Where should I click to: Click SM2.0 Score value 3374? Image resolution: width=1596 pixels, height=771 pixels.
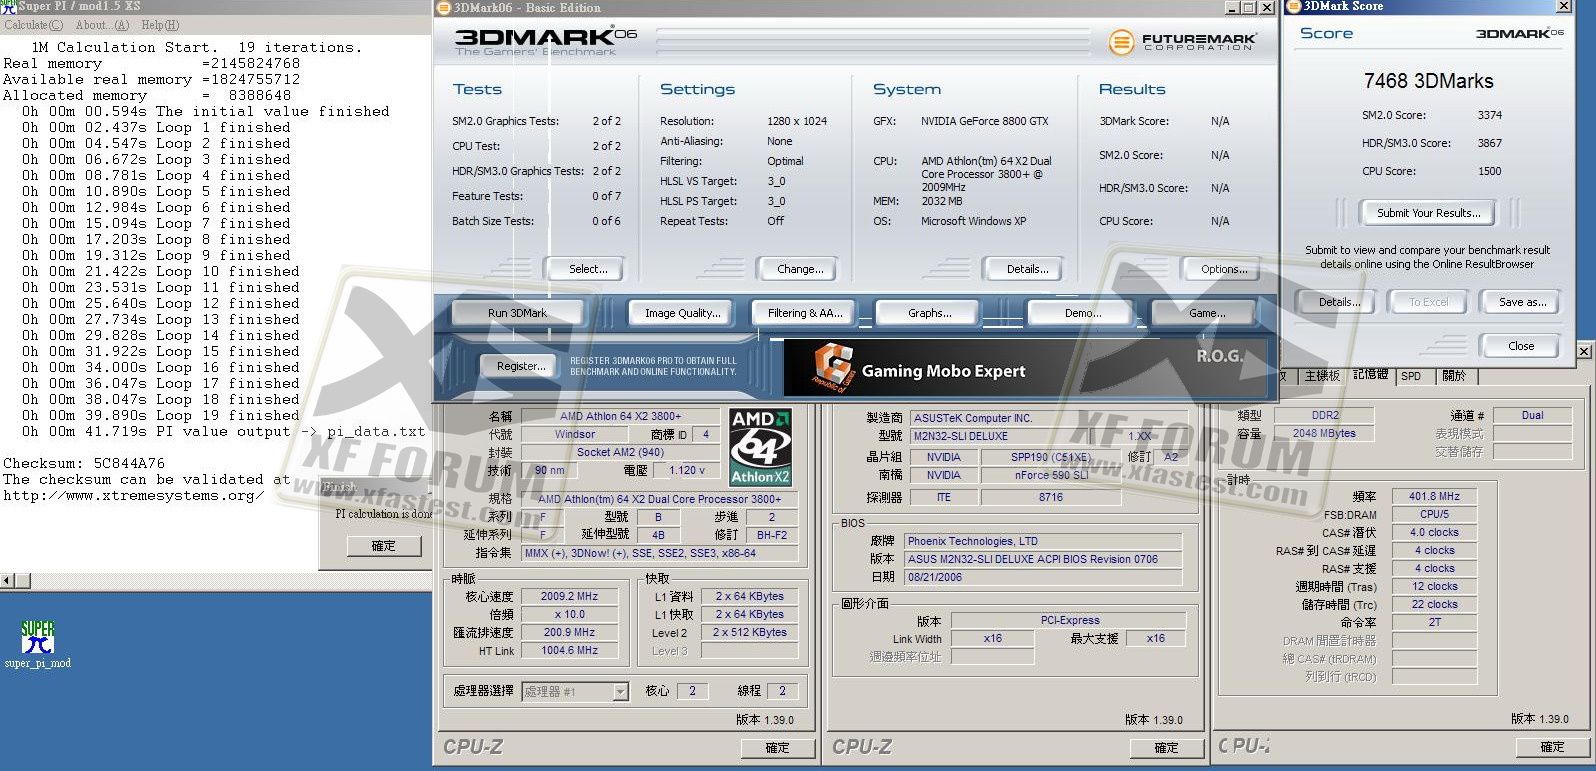pyautogui.click(x=1489, y=115)
